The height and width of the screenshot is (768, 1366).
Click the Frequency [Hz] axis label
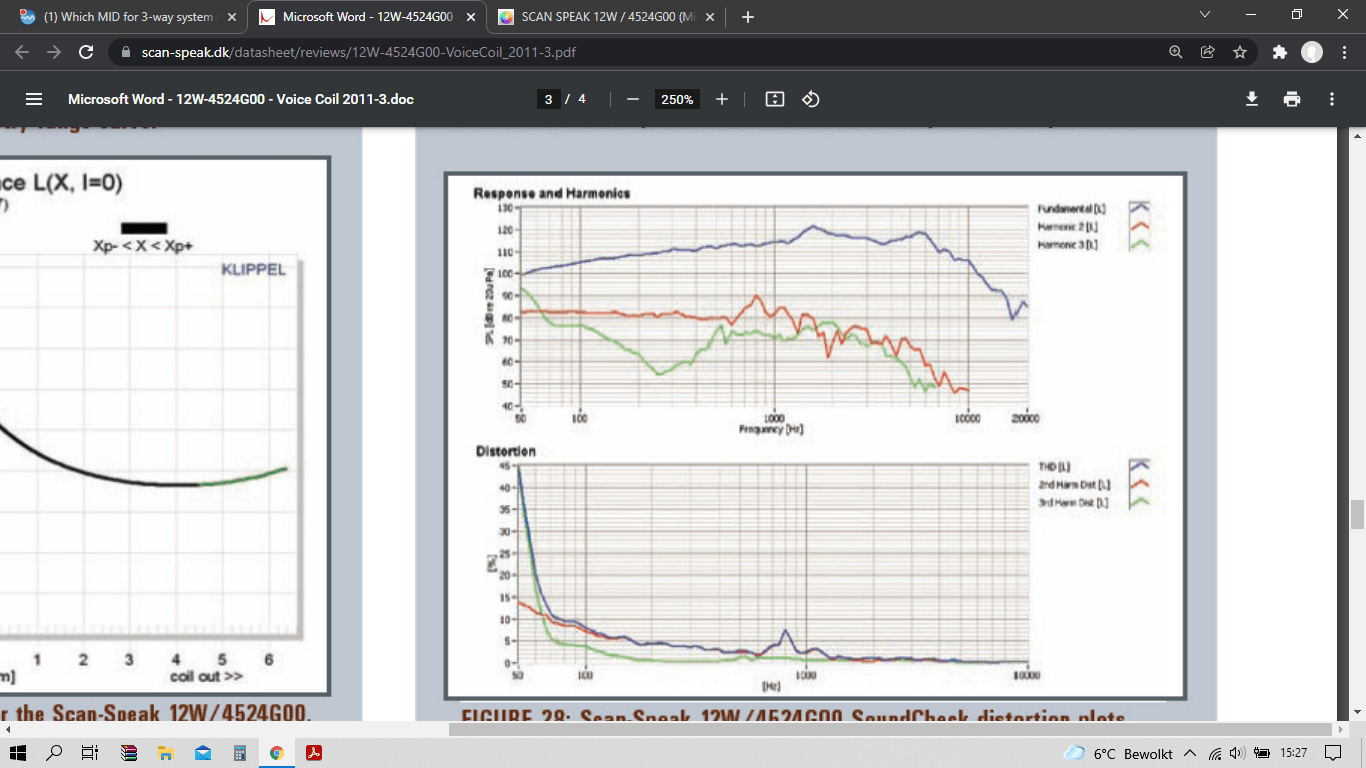coord(772,428)
